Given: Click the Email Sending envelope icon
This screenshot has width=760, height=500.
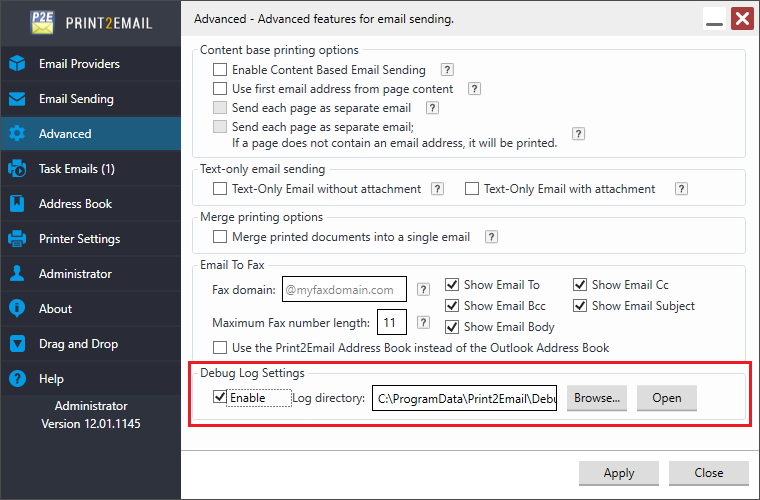Looking at the screenshot, I should (17, 99).
